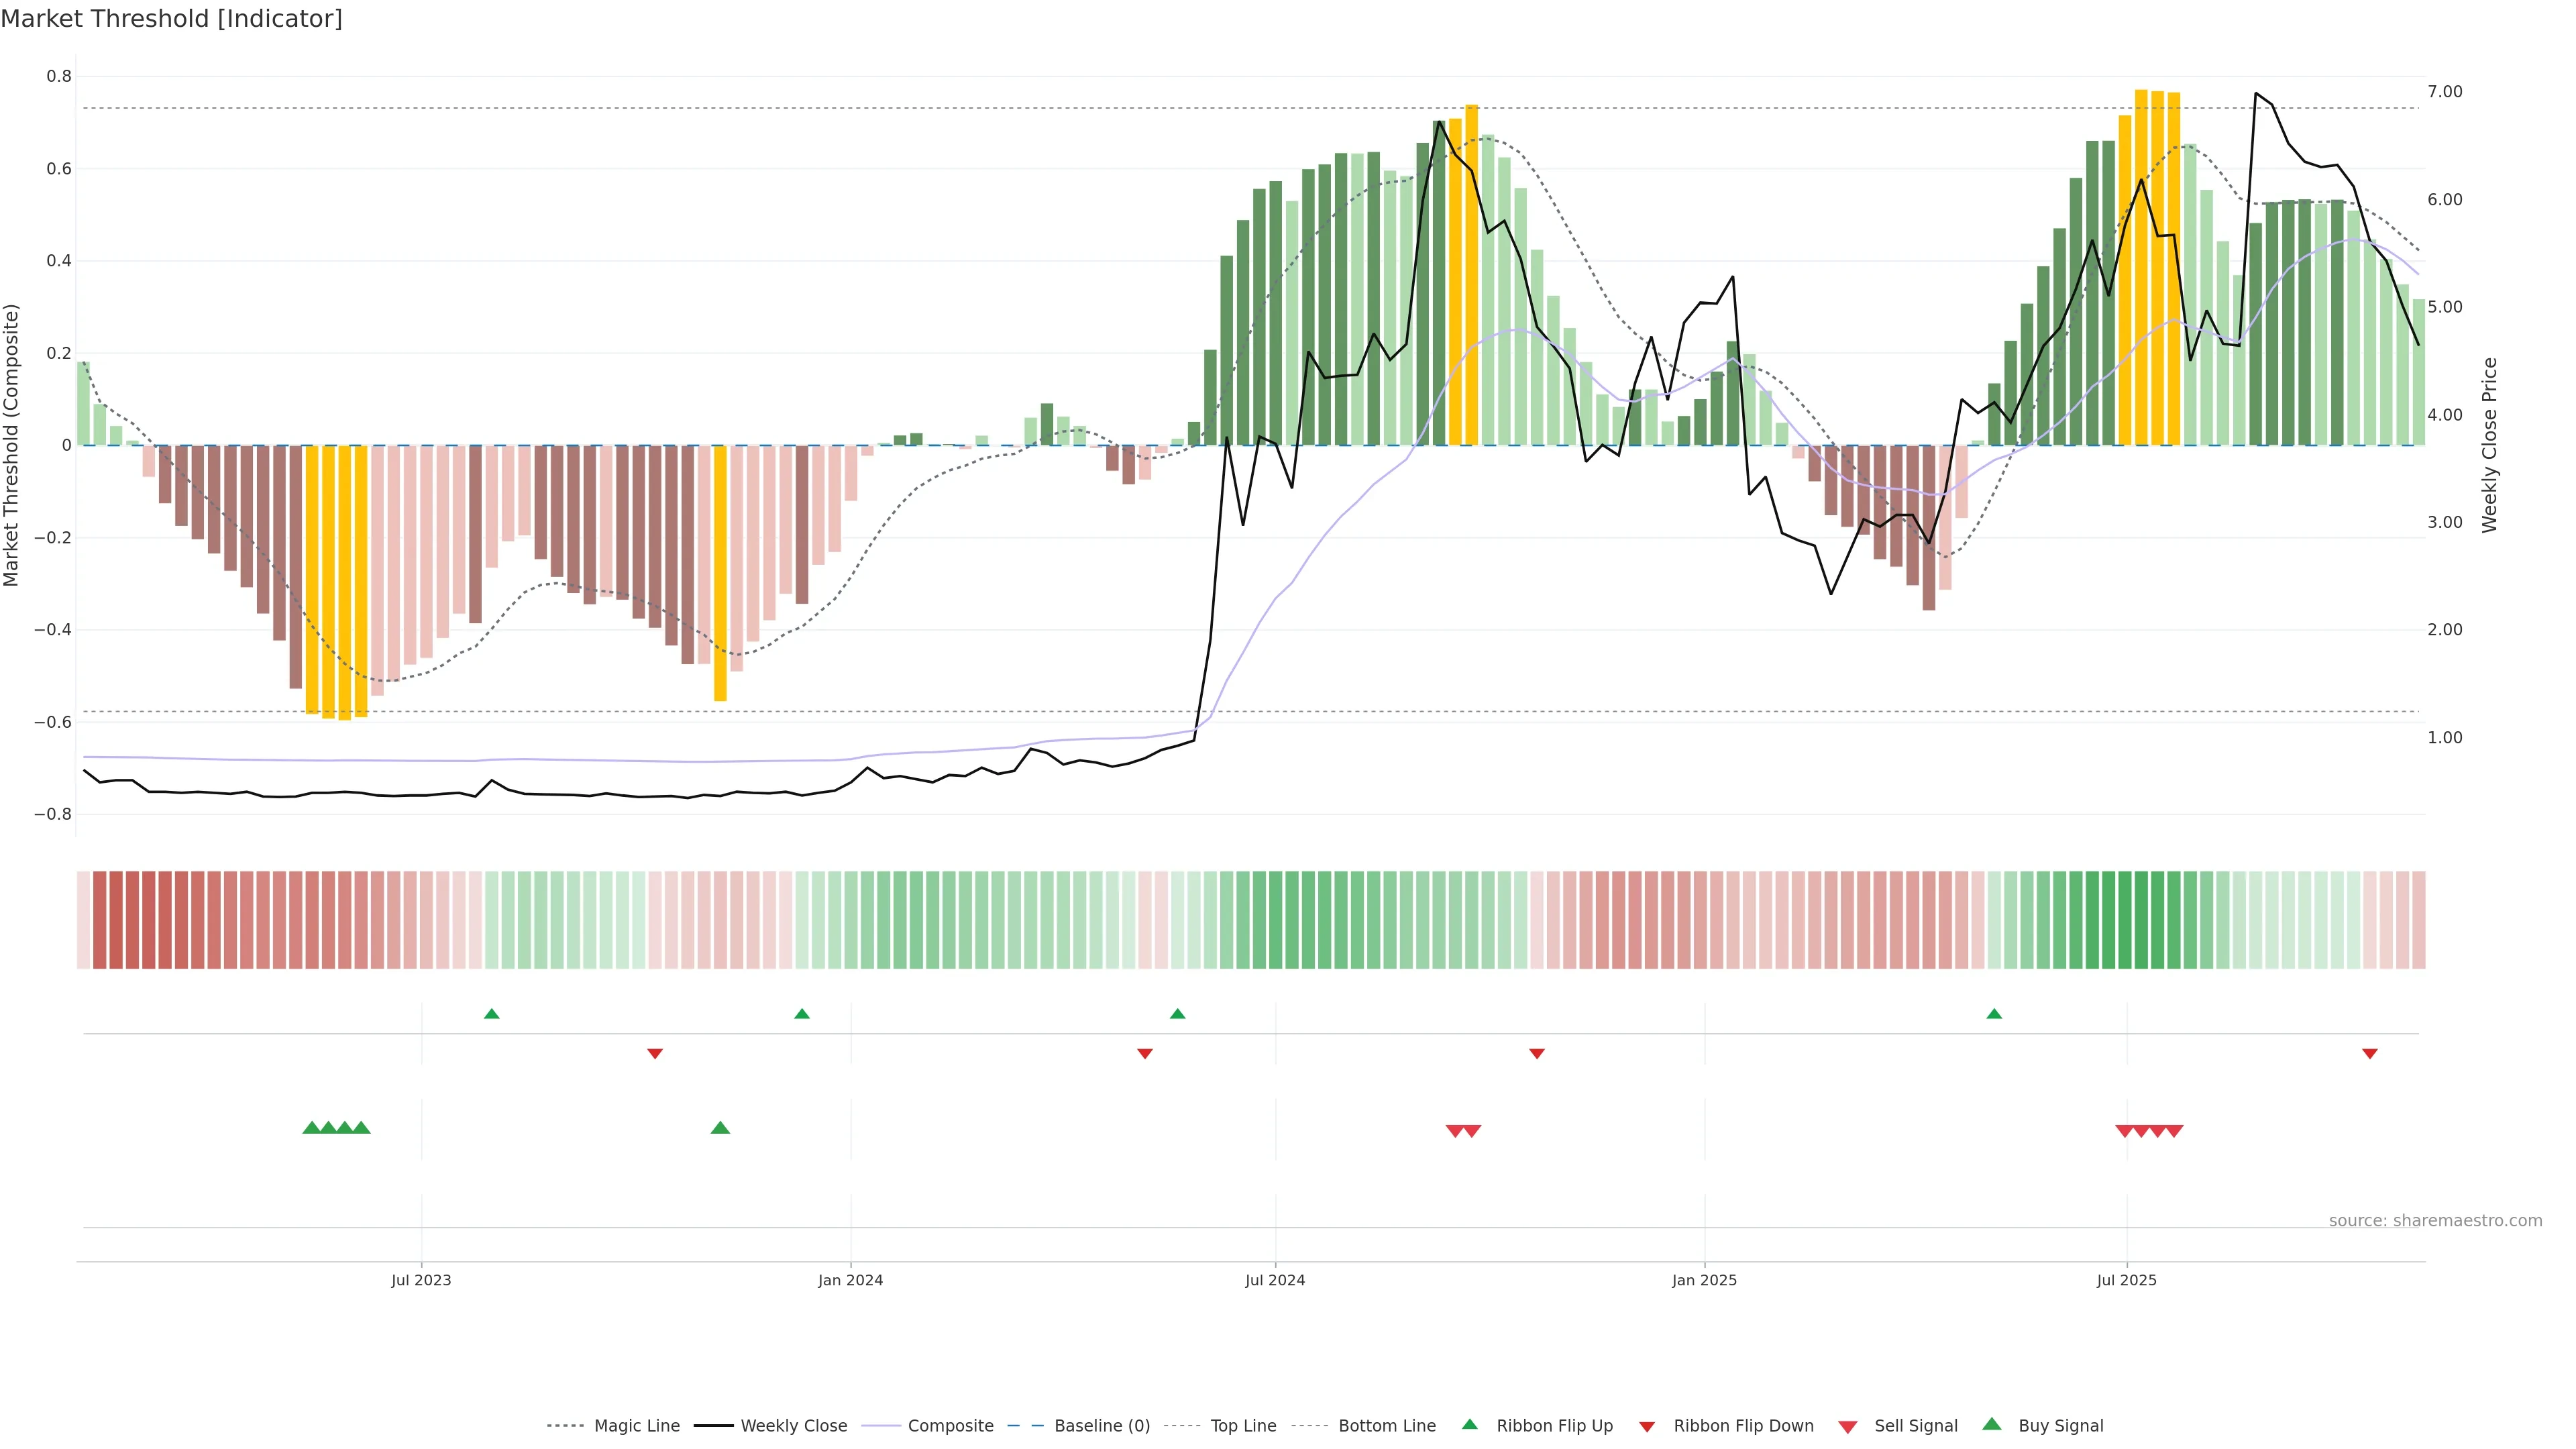This screenshot has width=2576, height=1449.
Task: Click the Sell Signal legend icon
Action: tap(1848, 1427)
